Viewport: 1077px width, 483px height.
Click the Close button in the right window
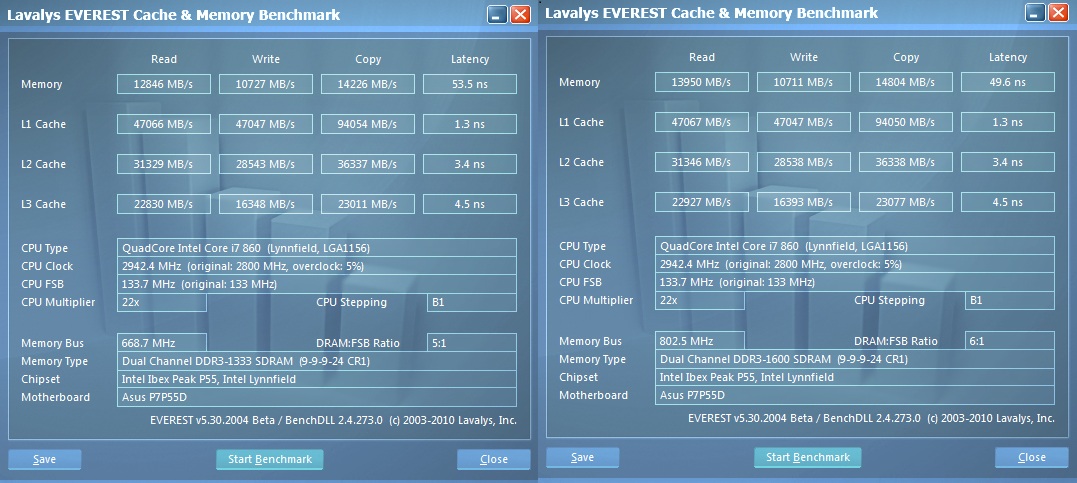click(1032, 458)
